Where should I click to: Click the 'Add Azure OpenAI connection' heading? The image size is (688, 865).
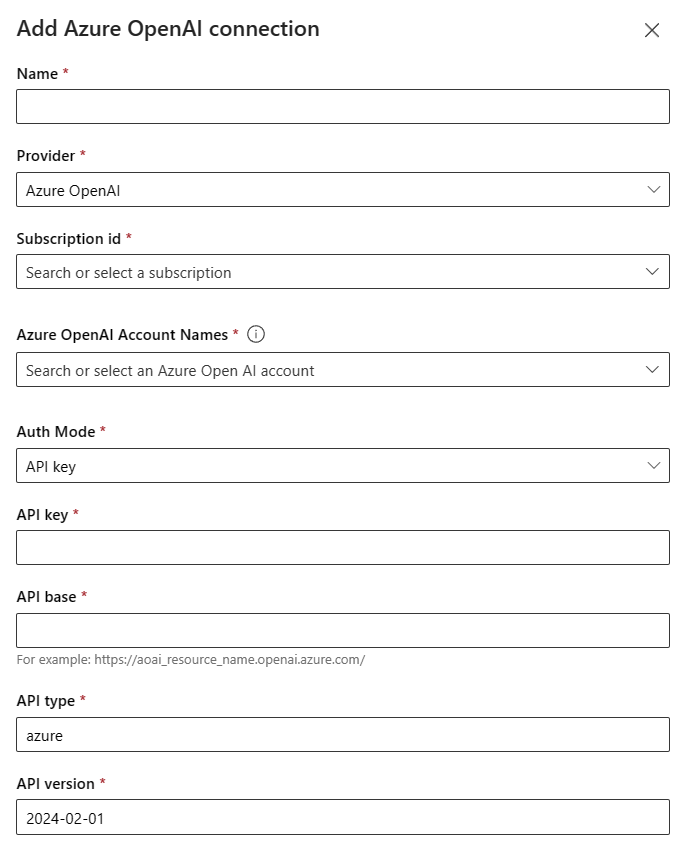click(168, 29)
